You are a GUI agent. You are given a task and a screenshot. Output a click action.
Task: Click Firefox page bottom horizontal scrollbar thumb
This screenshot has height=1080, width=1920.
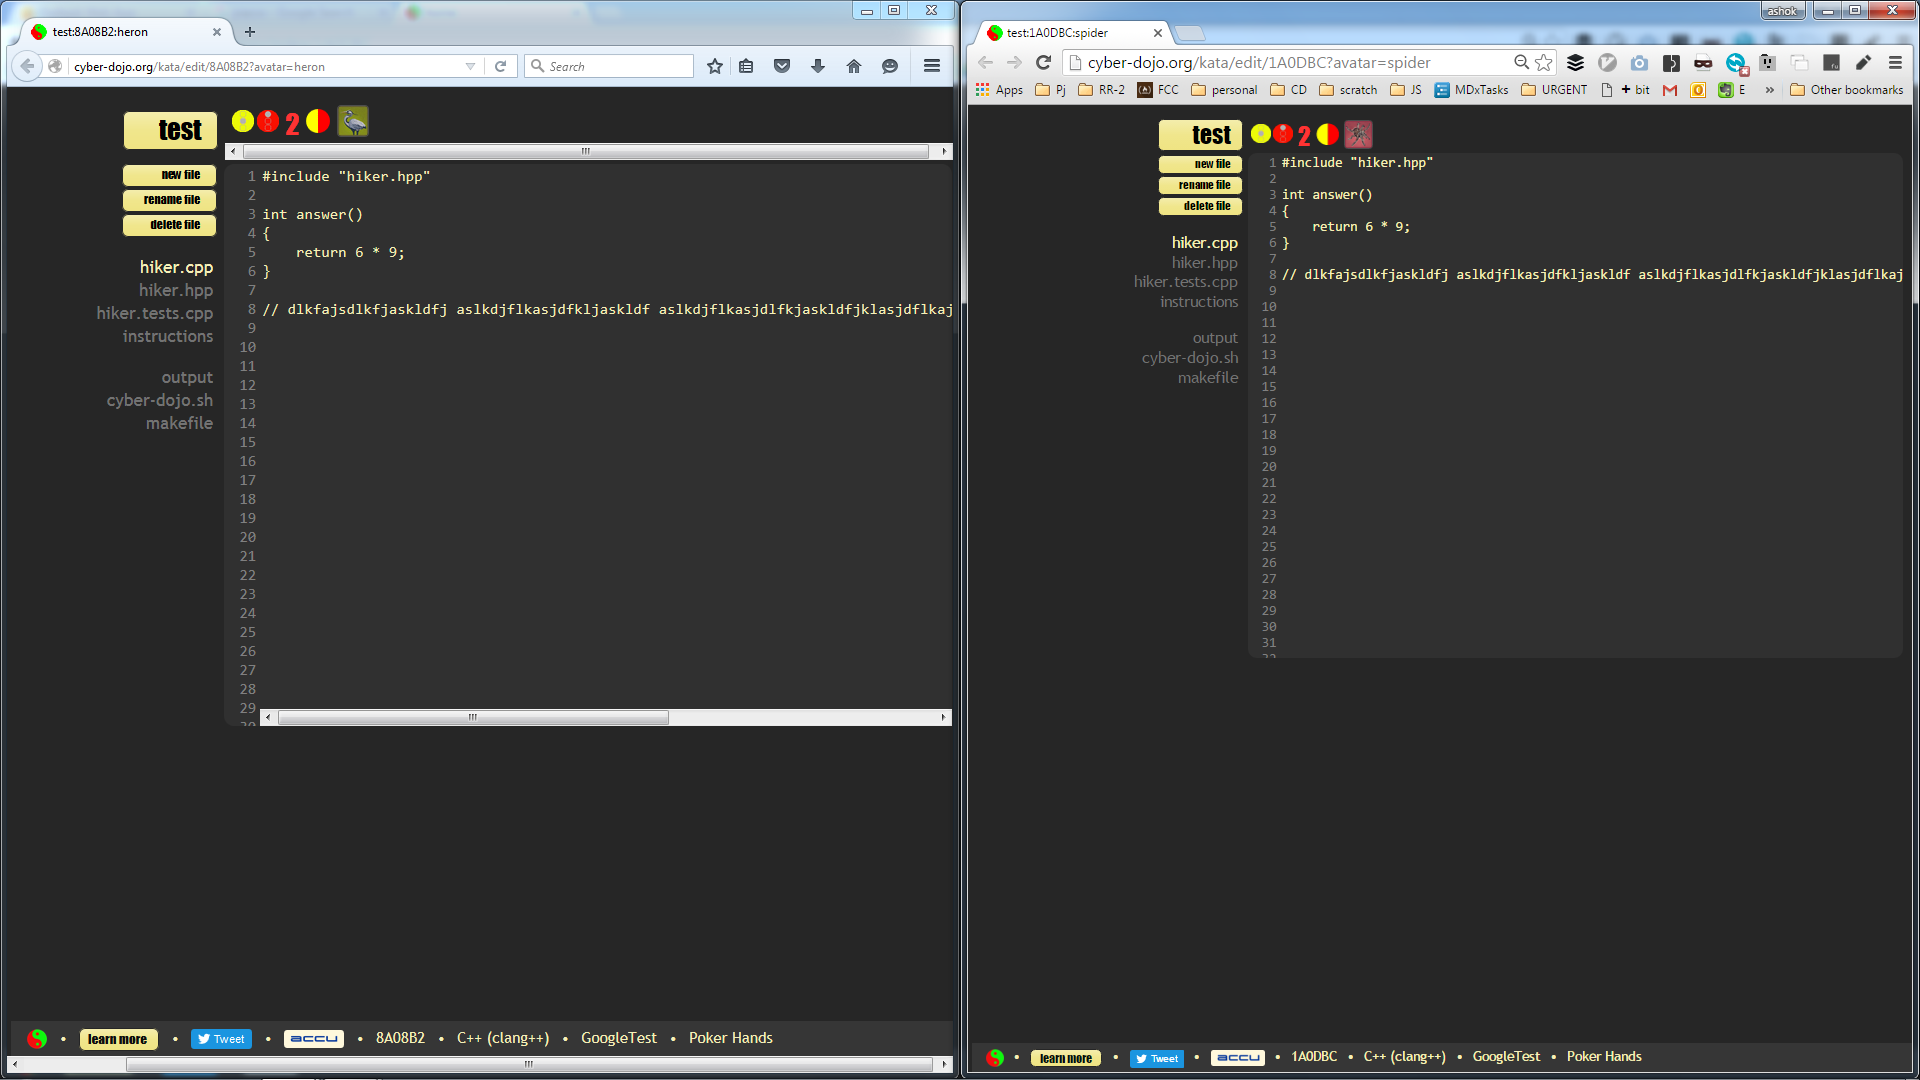click(529, 1064)
